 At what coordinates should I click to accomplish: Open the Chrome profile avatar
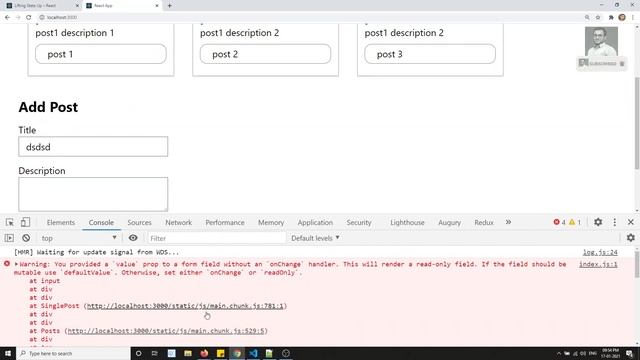tap(622, 17)
